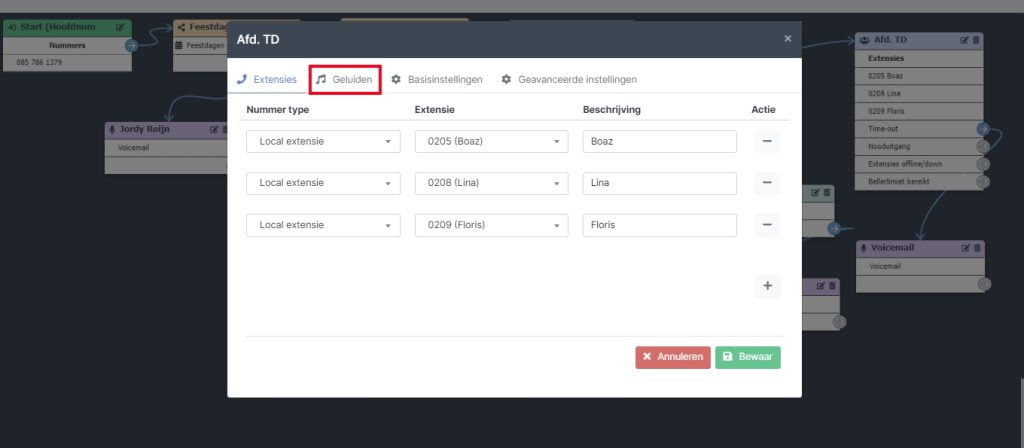The height and width of the screenshot is (448, 1024).
Task: Select the 0209 Floris row in node
Action: point(919,111)
